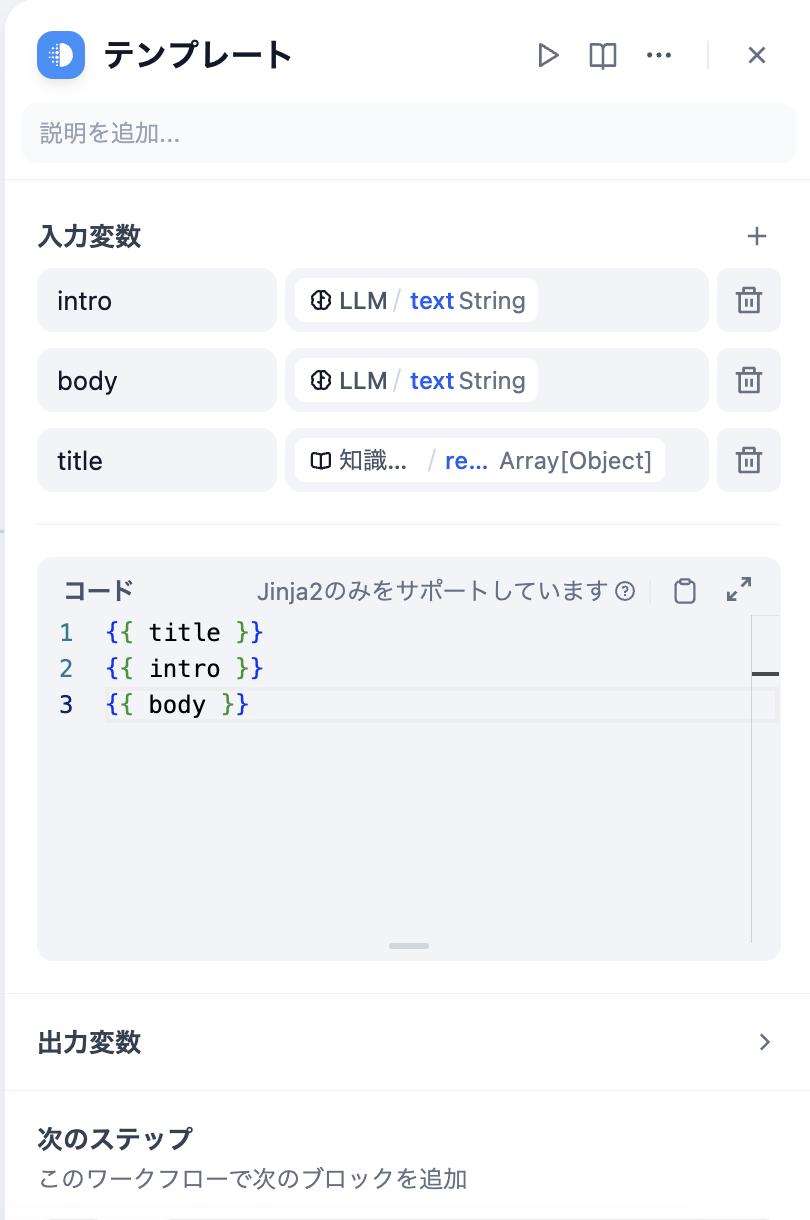Click the title Array[Object] variable badge

pos(497,460)
